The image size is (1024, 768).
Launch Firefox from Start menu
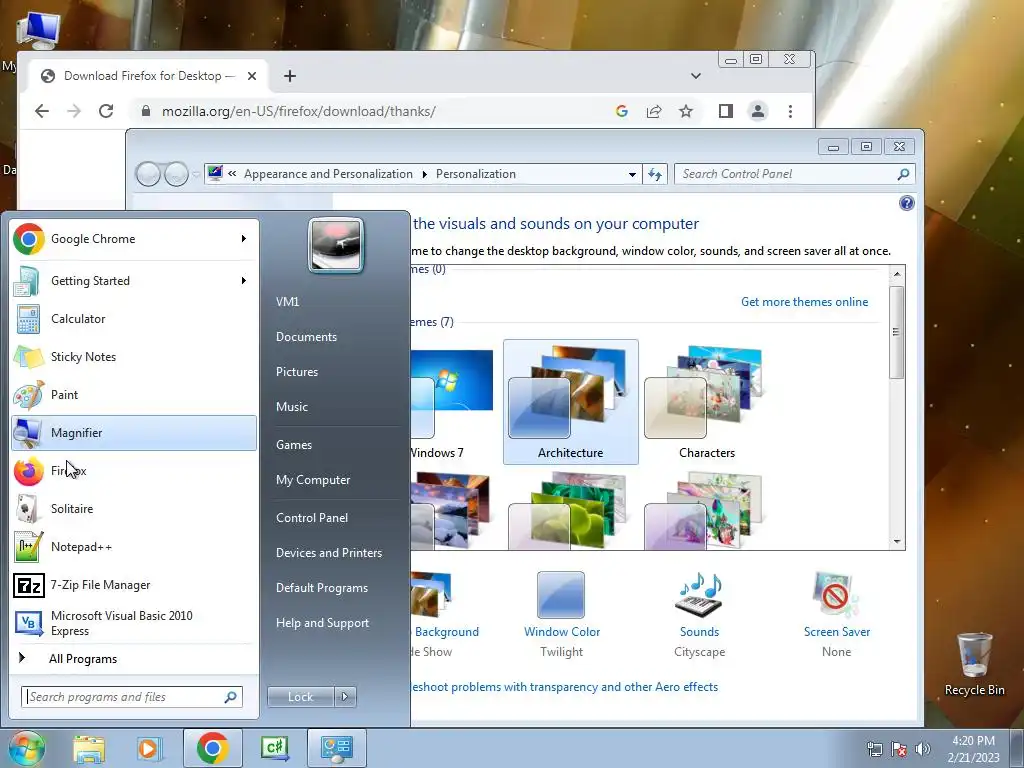(x=134, y=471)
